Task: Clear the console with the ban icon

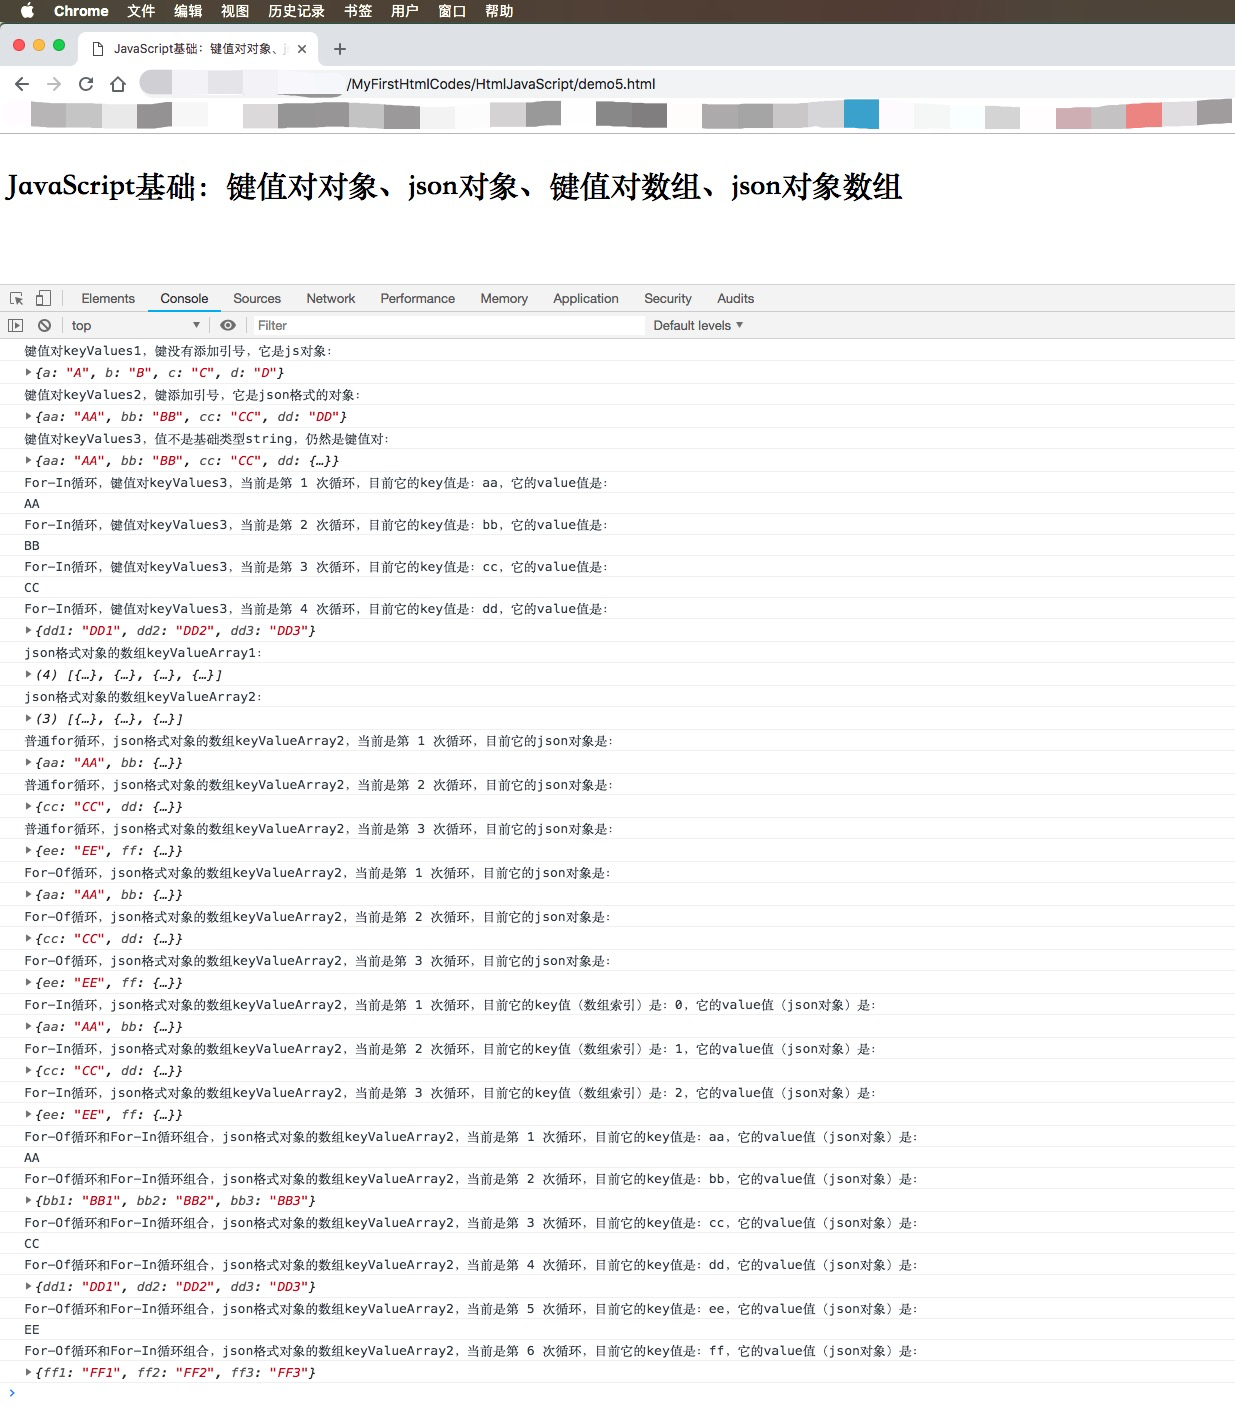Action: coord(44,325)
